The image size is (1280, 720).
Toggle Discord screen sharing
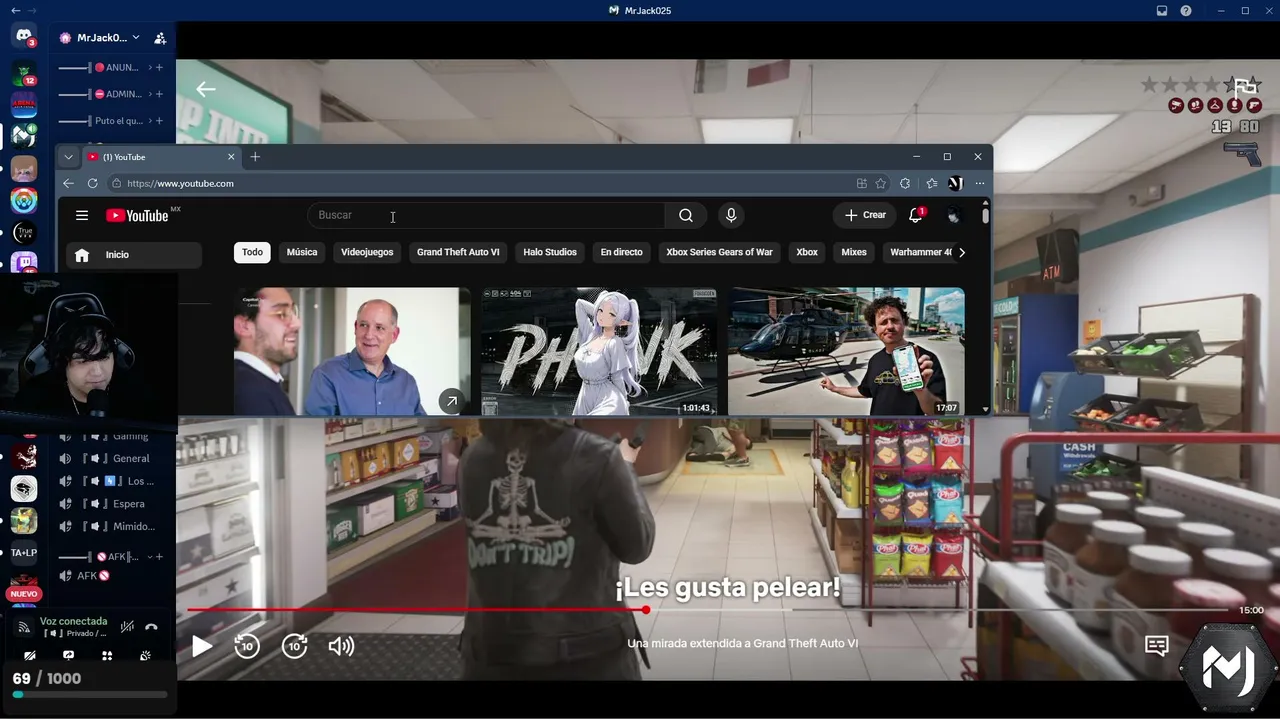[x=68, y=656]
